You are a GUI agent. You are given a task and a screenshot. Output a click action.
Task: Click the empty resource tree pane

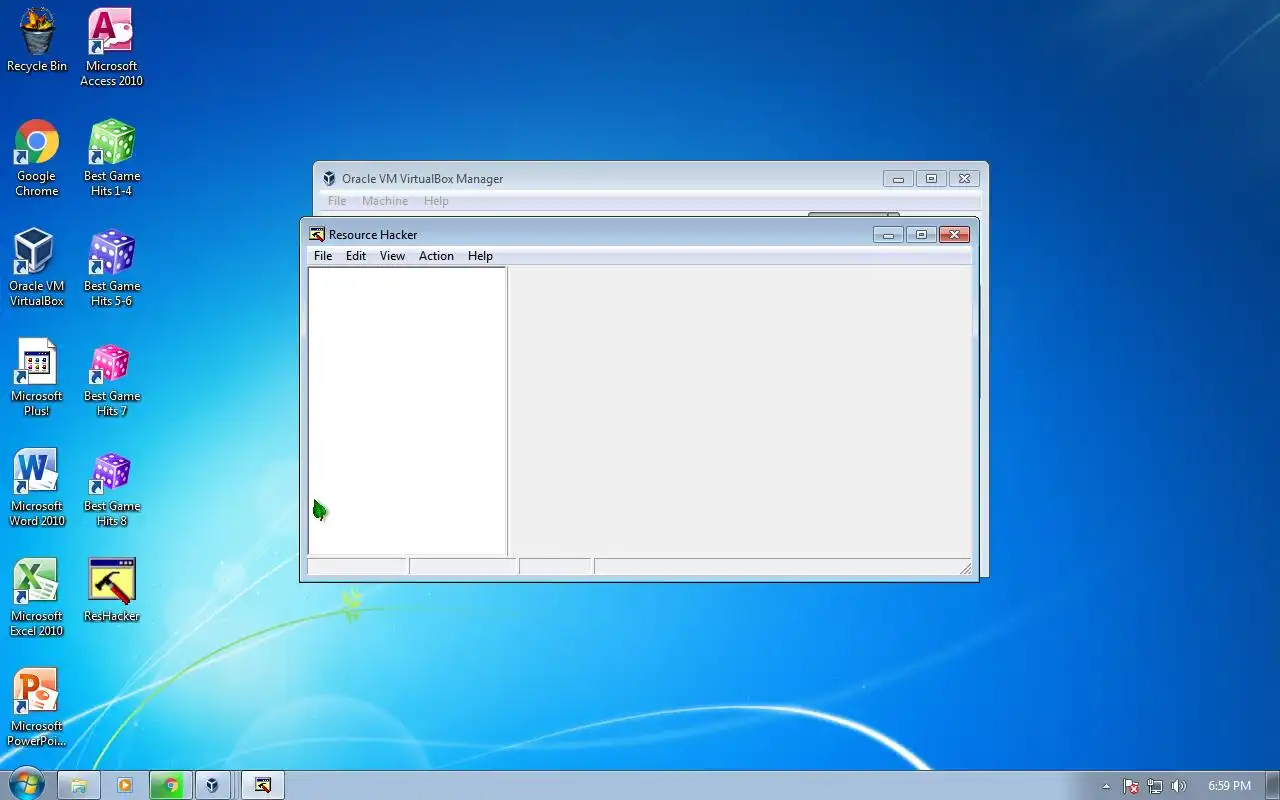(x=407, y=410)
